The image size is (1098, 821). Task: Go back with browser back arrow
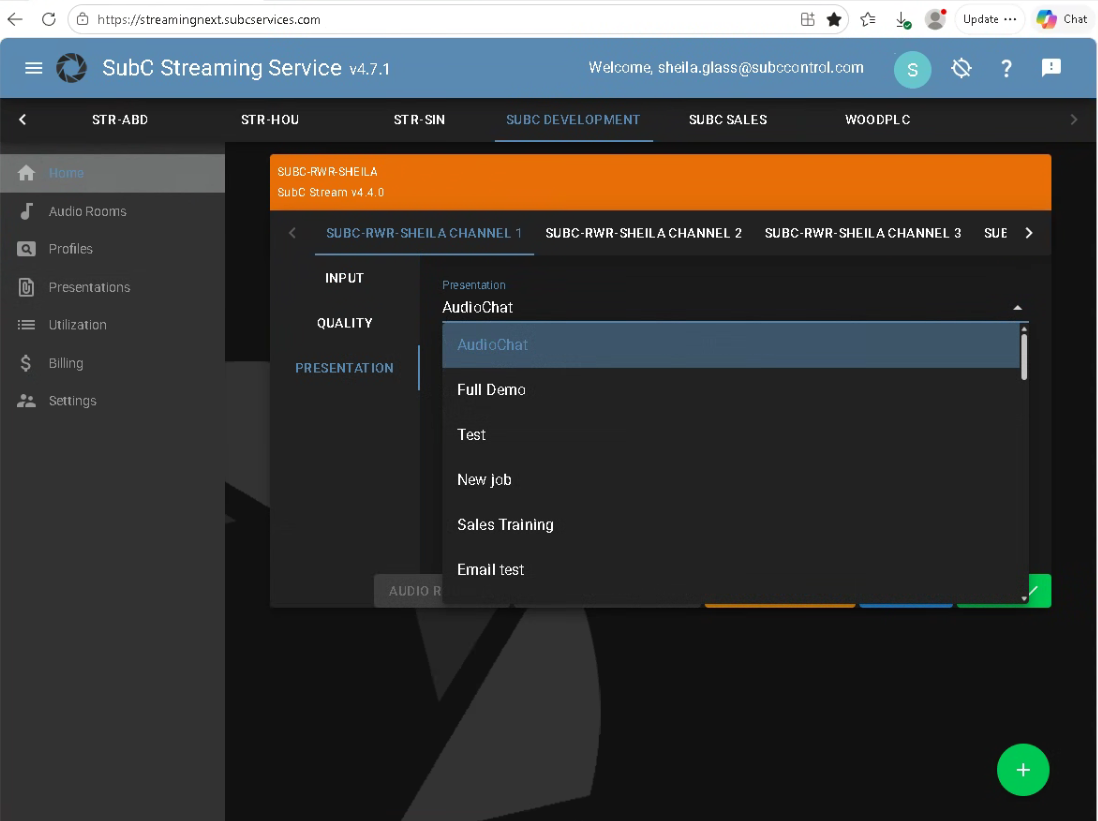(15, 20)
